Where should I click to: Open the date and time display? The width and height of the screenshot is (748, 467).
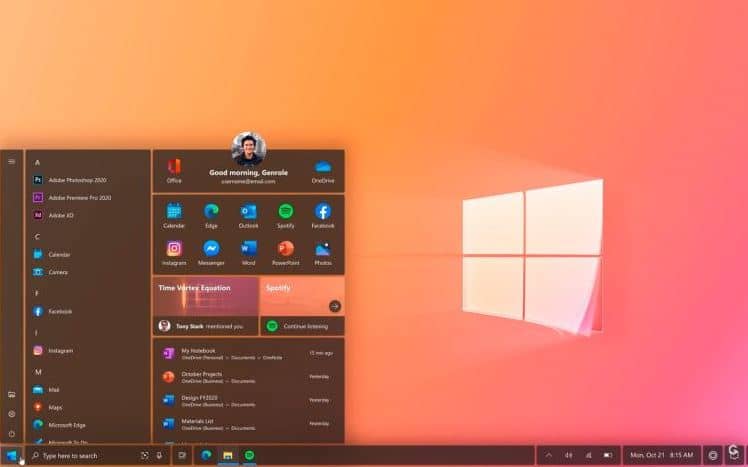pyautogui.click(x=661, y=456)
